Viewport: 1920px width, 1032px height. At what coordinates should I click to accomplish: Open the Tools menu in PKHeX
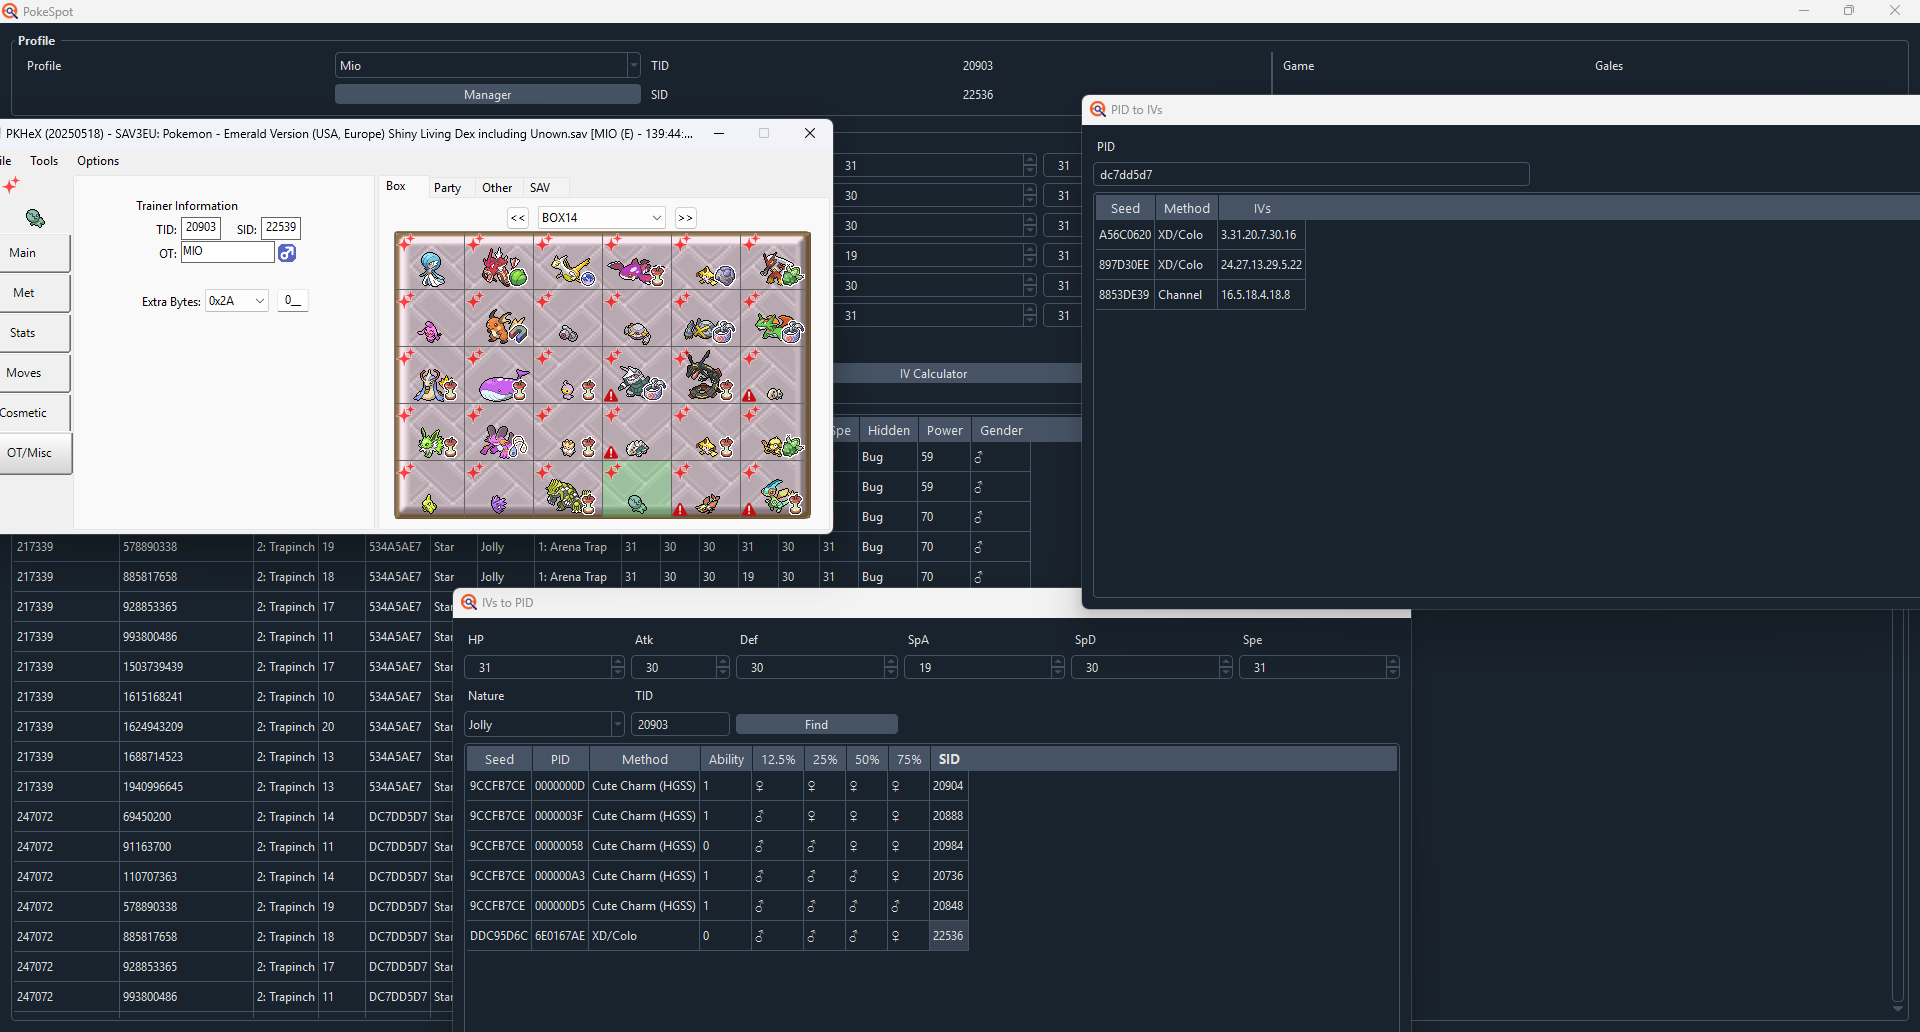tap(44, 161)
